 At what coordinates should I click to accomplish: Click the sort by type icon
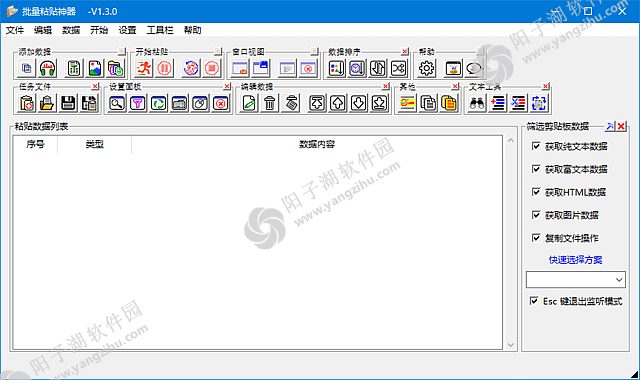pyautogui.click(x=336, y=68)
